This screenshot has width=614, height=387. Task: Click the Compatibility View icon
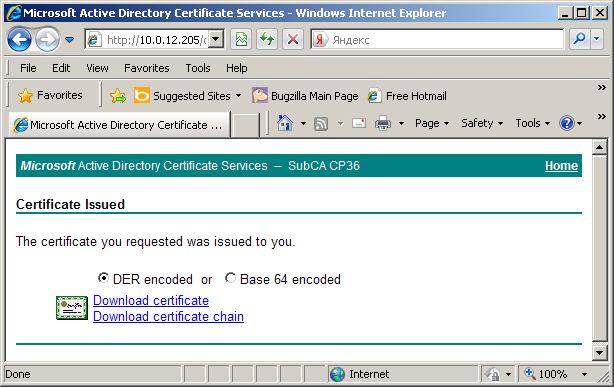click(x=241, y=39)
